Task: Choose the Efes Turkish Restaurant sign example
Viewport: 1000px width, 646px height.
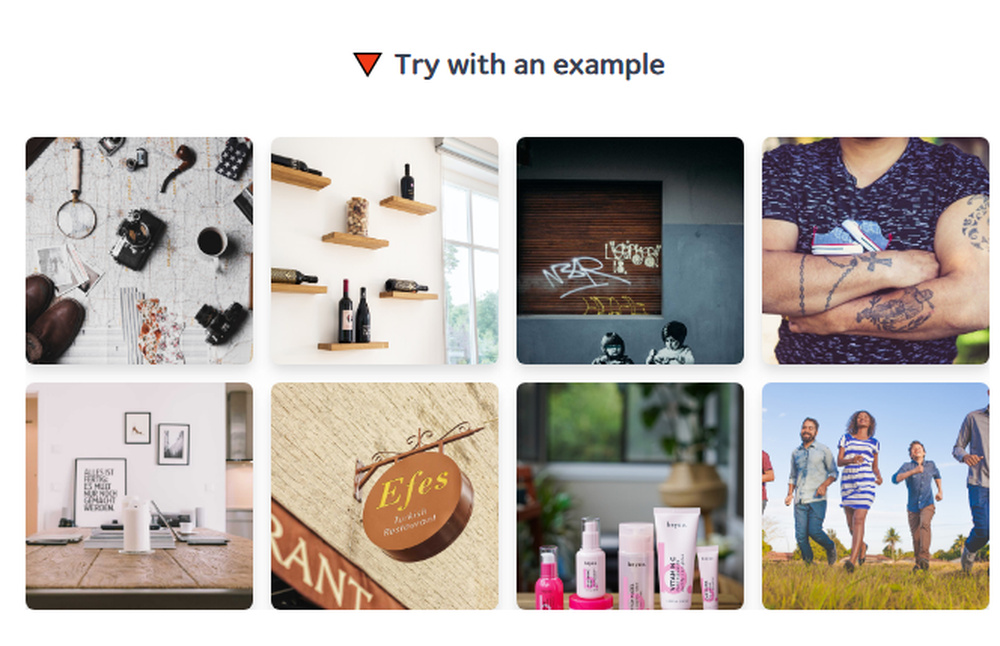Action: tap(385, 496)
